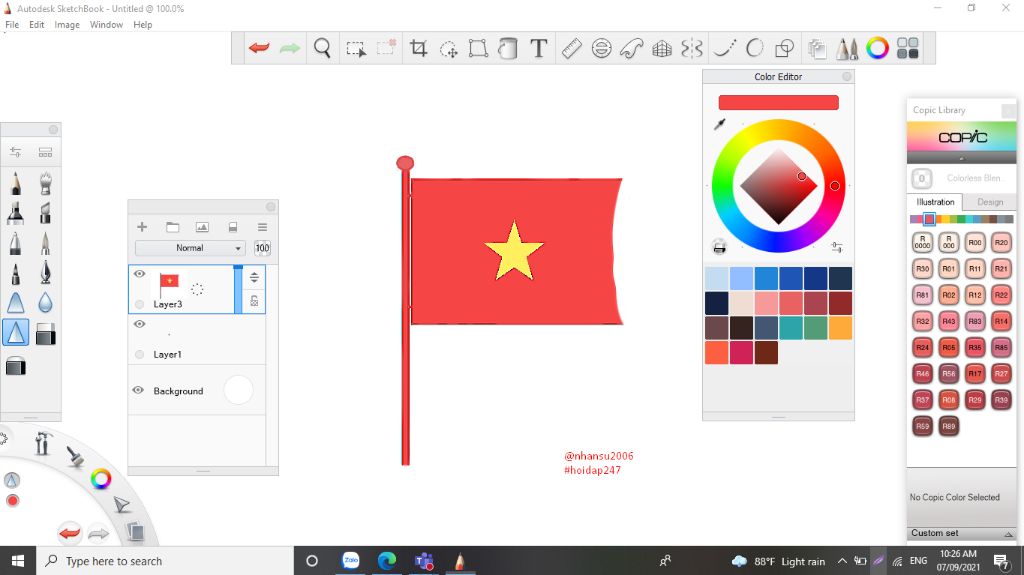The width and height of the screenshot is (1024, 575).
Task: Toggle the circle marker on Layer1
Action: click(139, 354)
